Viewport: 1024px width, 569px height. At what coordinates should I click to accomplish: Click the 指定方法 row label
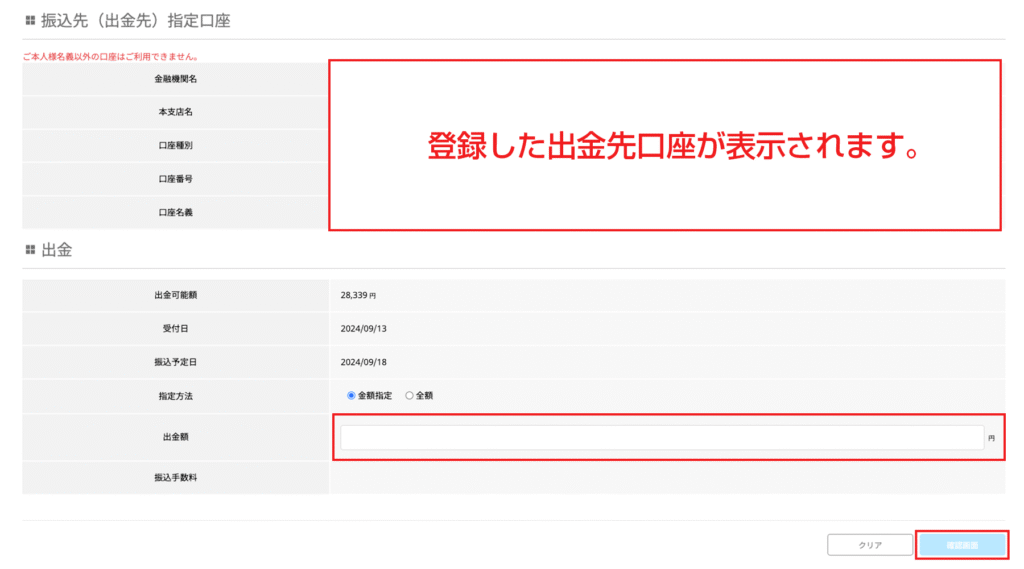click(175, 396)
